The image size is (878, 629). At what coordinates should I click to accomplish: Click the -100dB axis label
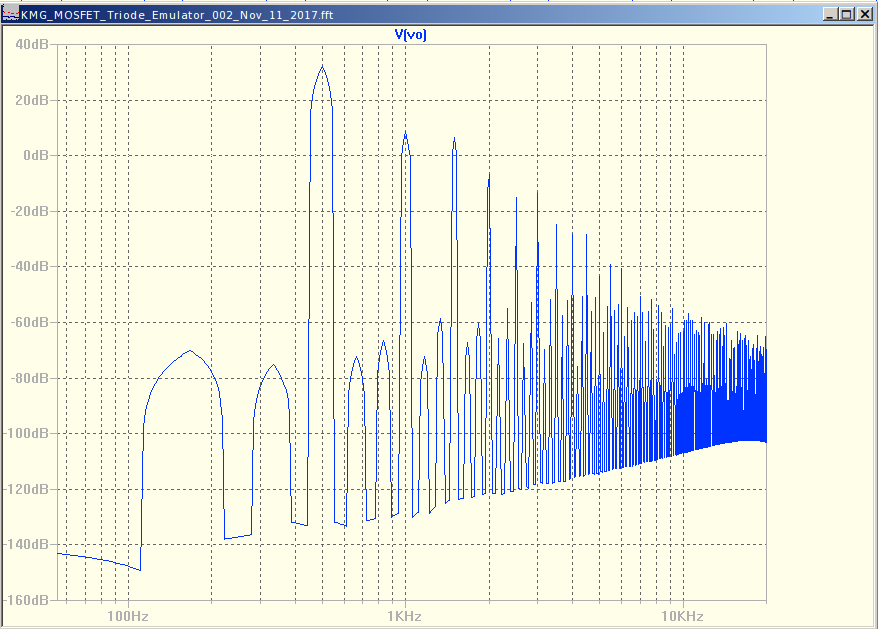pos(27,433)
